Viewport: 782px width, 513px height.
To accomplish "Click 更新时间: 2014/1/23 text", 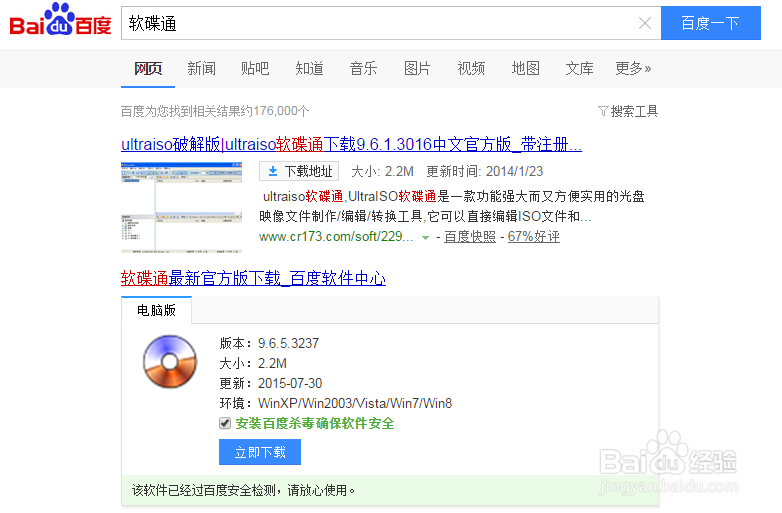I will pos(485,171).
